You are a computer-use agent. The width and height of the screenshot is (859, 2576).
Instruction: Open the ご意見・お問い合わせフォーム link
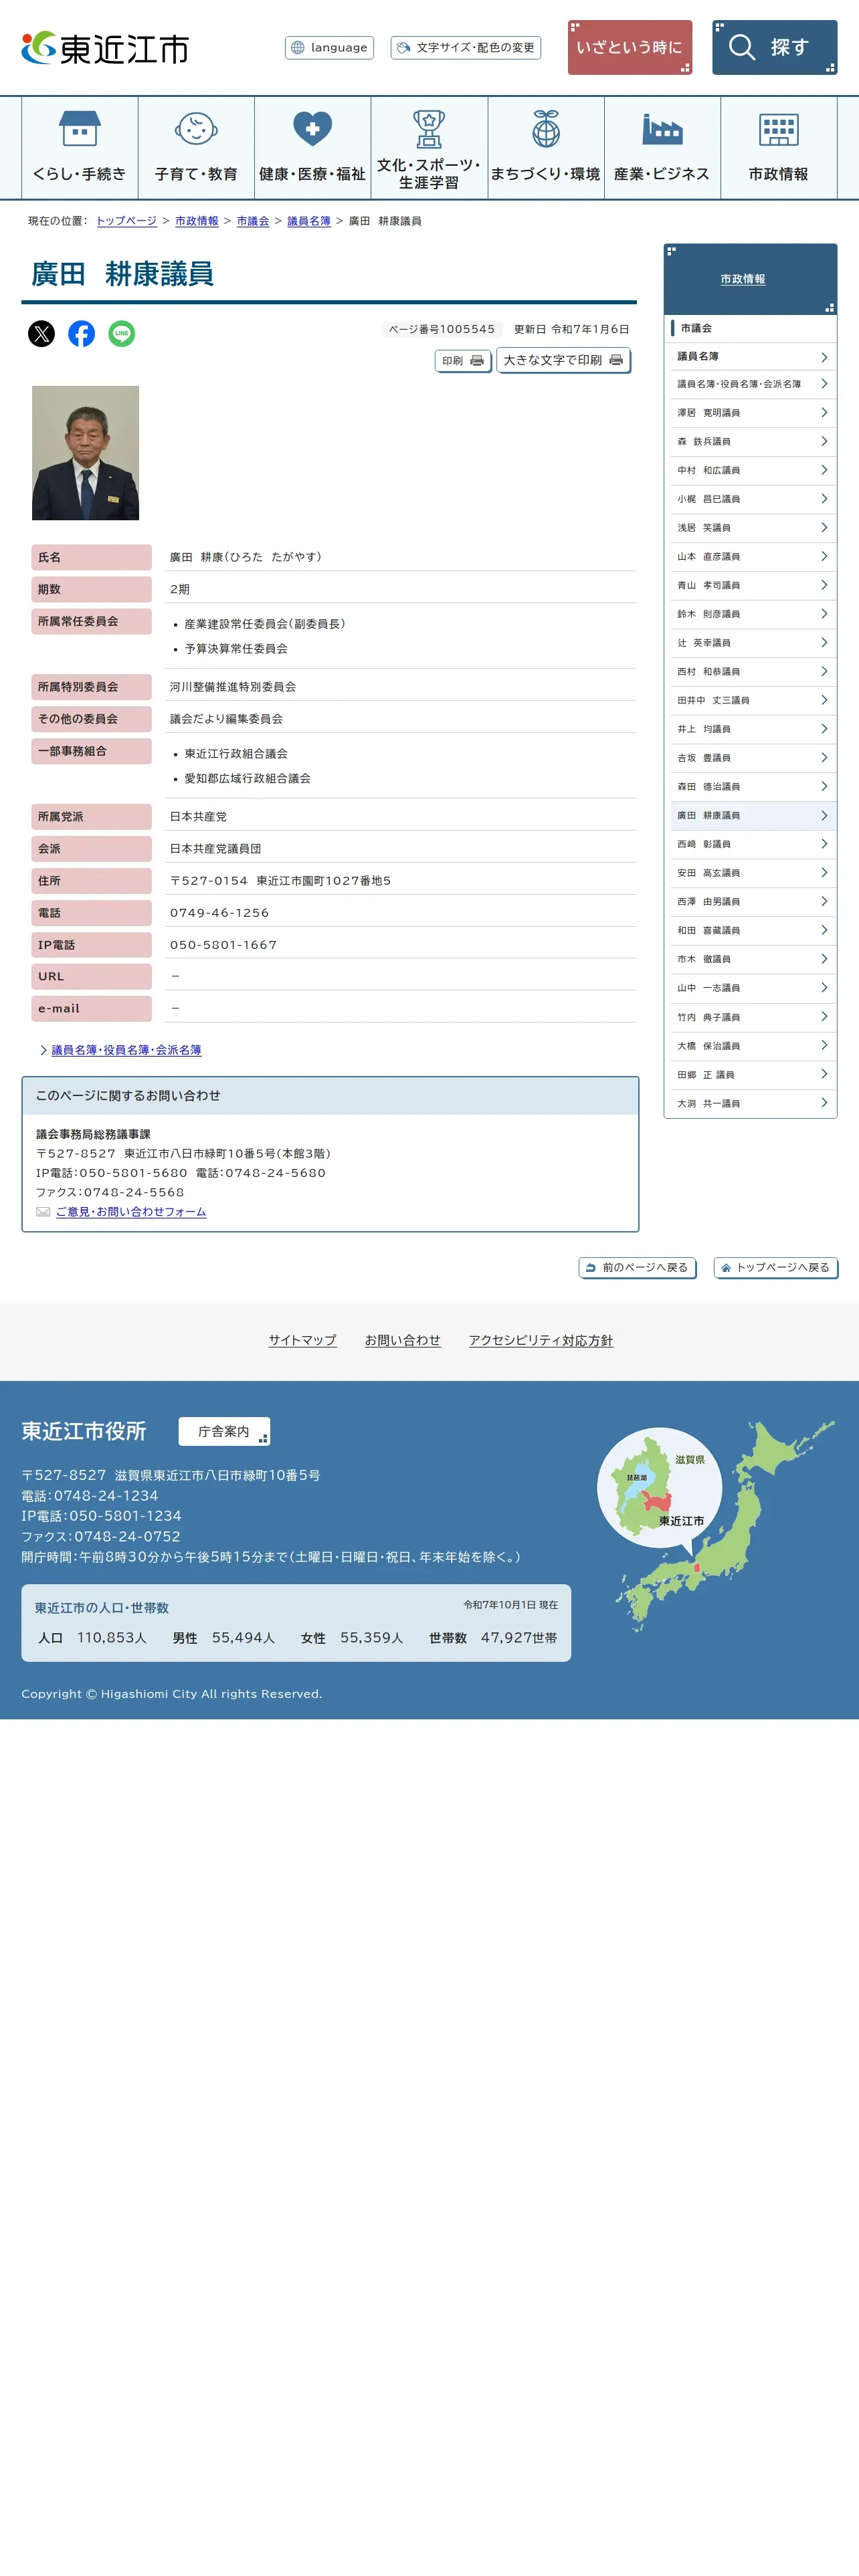[x=131, y=1211]
